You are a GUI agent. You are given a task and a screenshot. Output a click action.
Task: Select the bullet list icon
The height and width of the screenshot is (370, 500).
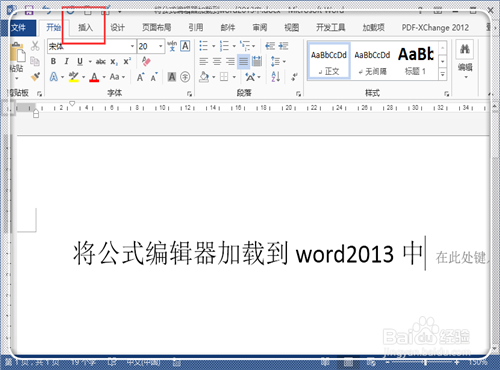(x=203, y=46)
